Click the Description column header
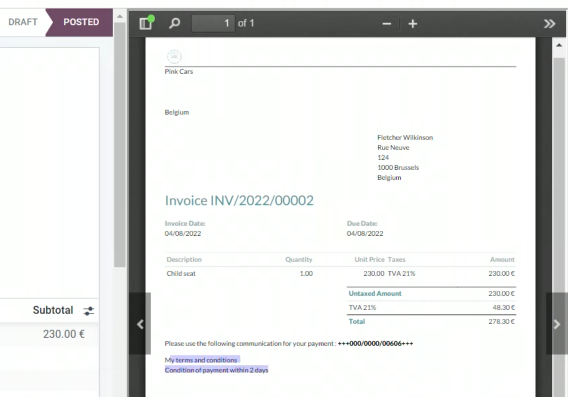 click(x=184, y=260)
